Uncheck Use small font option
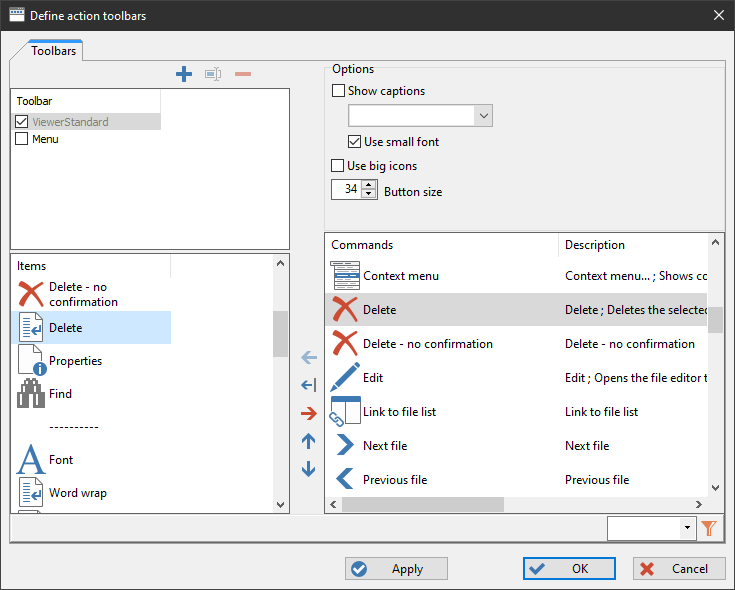This screenshot has width=735, height=590. click(354, 142)
